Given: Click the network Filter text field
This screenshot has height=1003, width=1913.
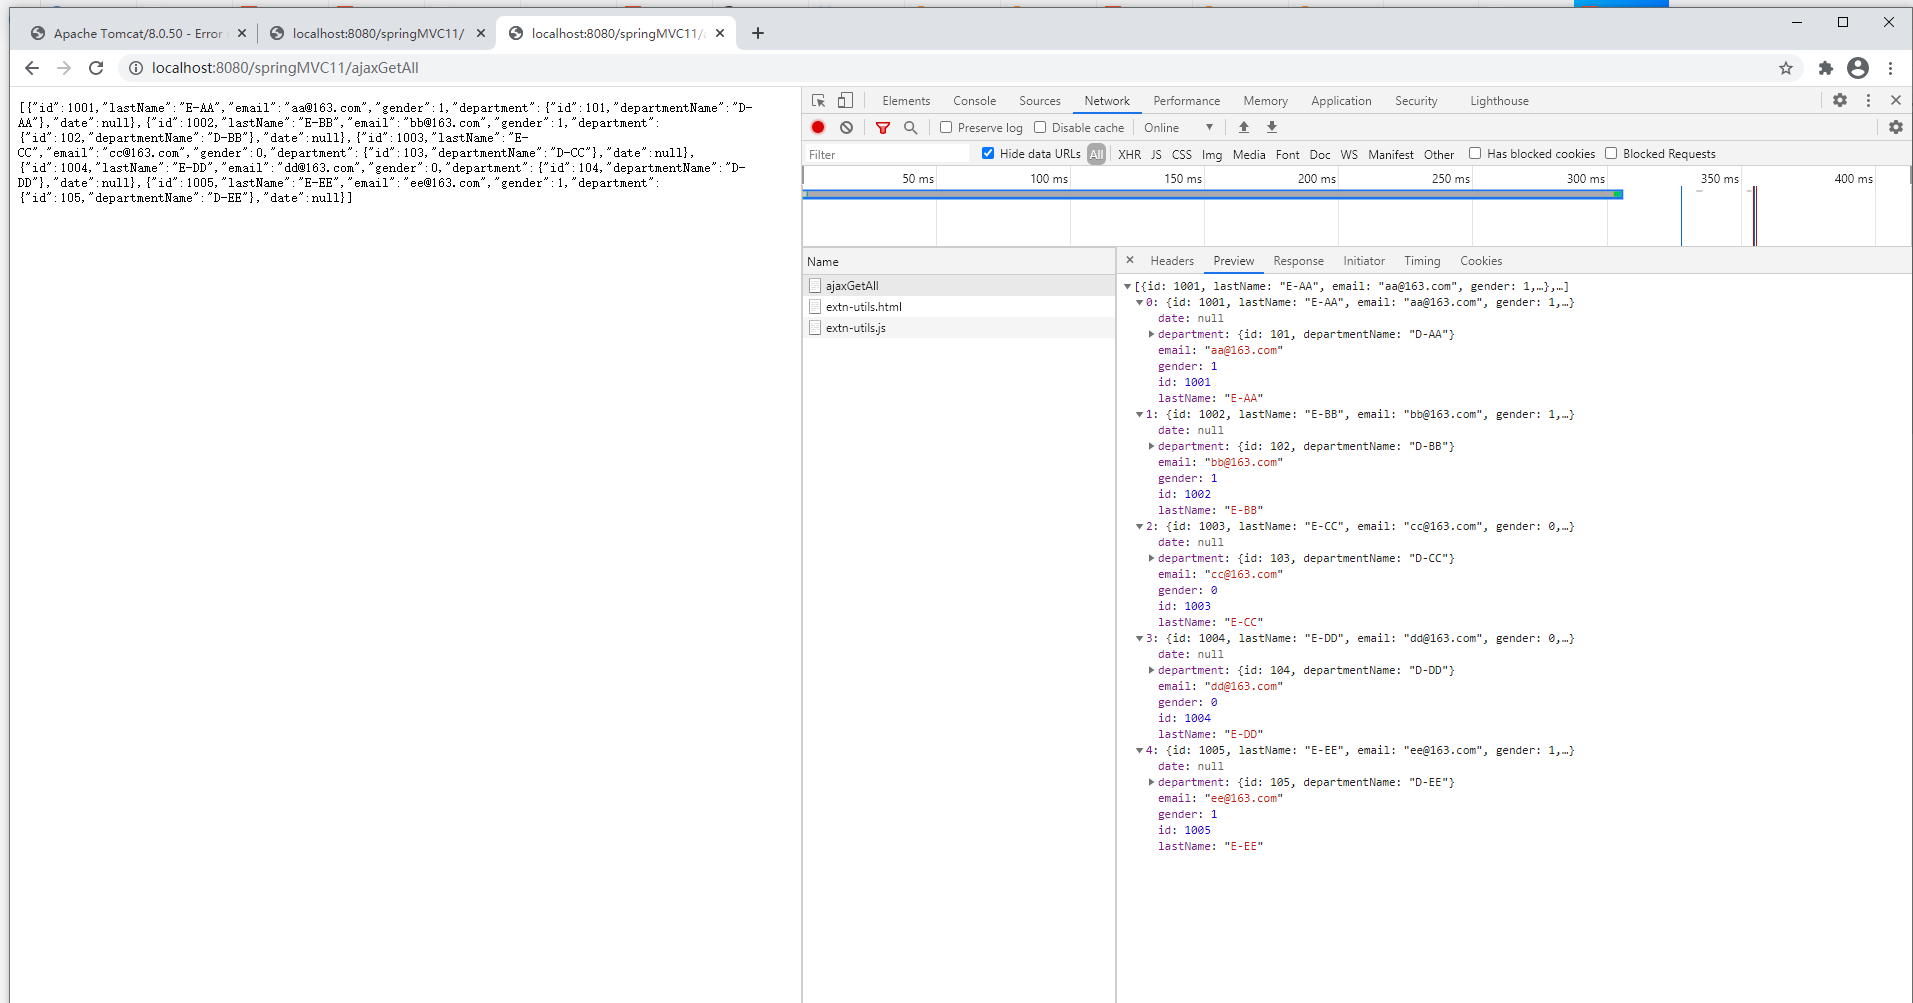Looking at the screenshot, I should coord(886,154).
